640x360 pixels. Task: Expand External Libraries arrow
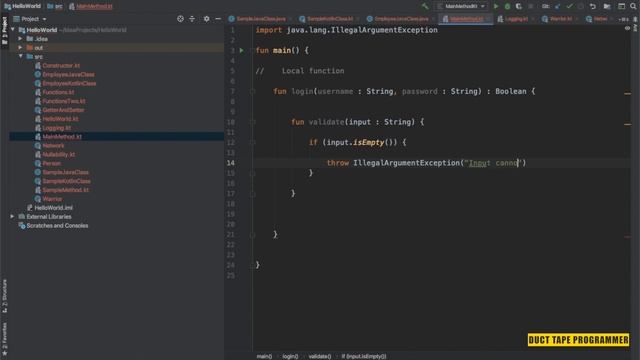(12, 216)
